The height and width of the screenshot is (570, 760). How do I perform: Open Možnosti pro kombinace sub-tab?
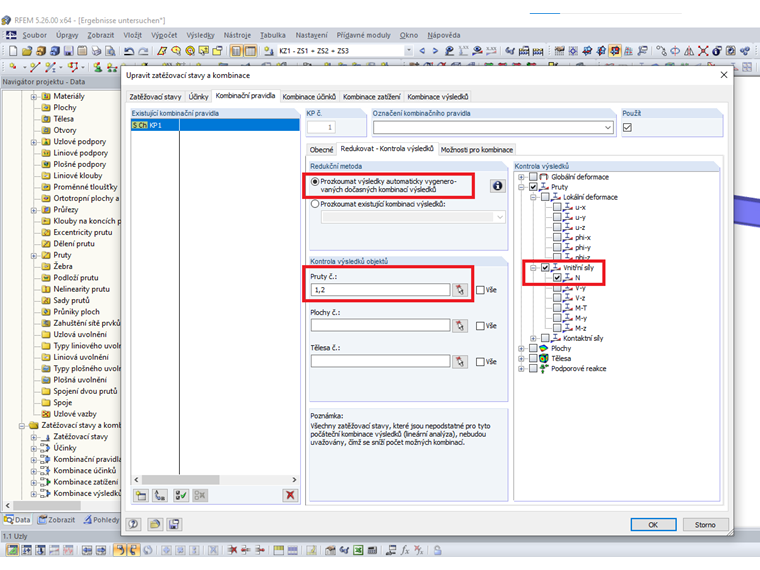pyautogui.click(x=477, y=150)
